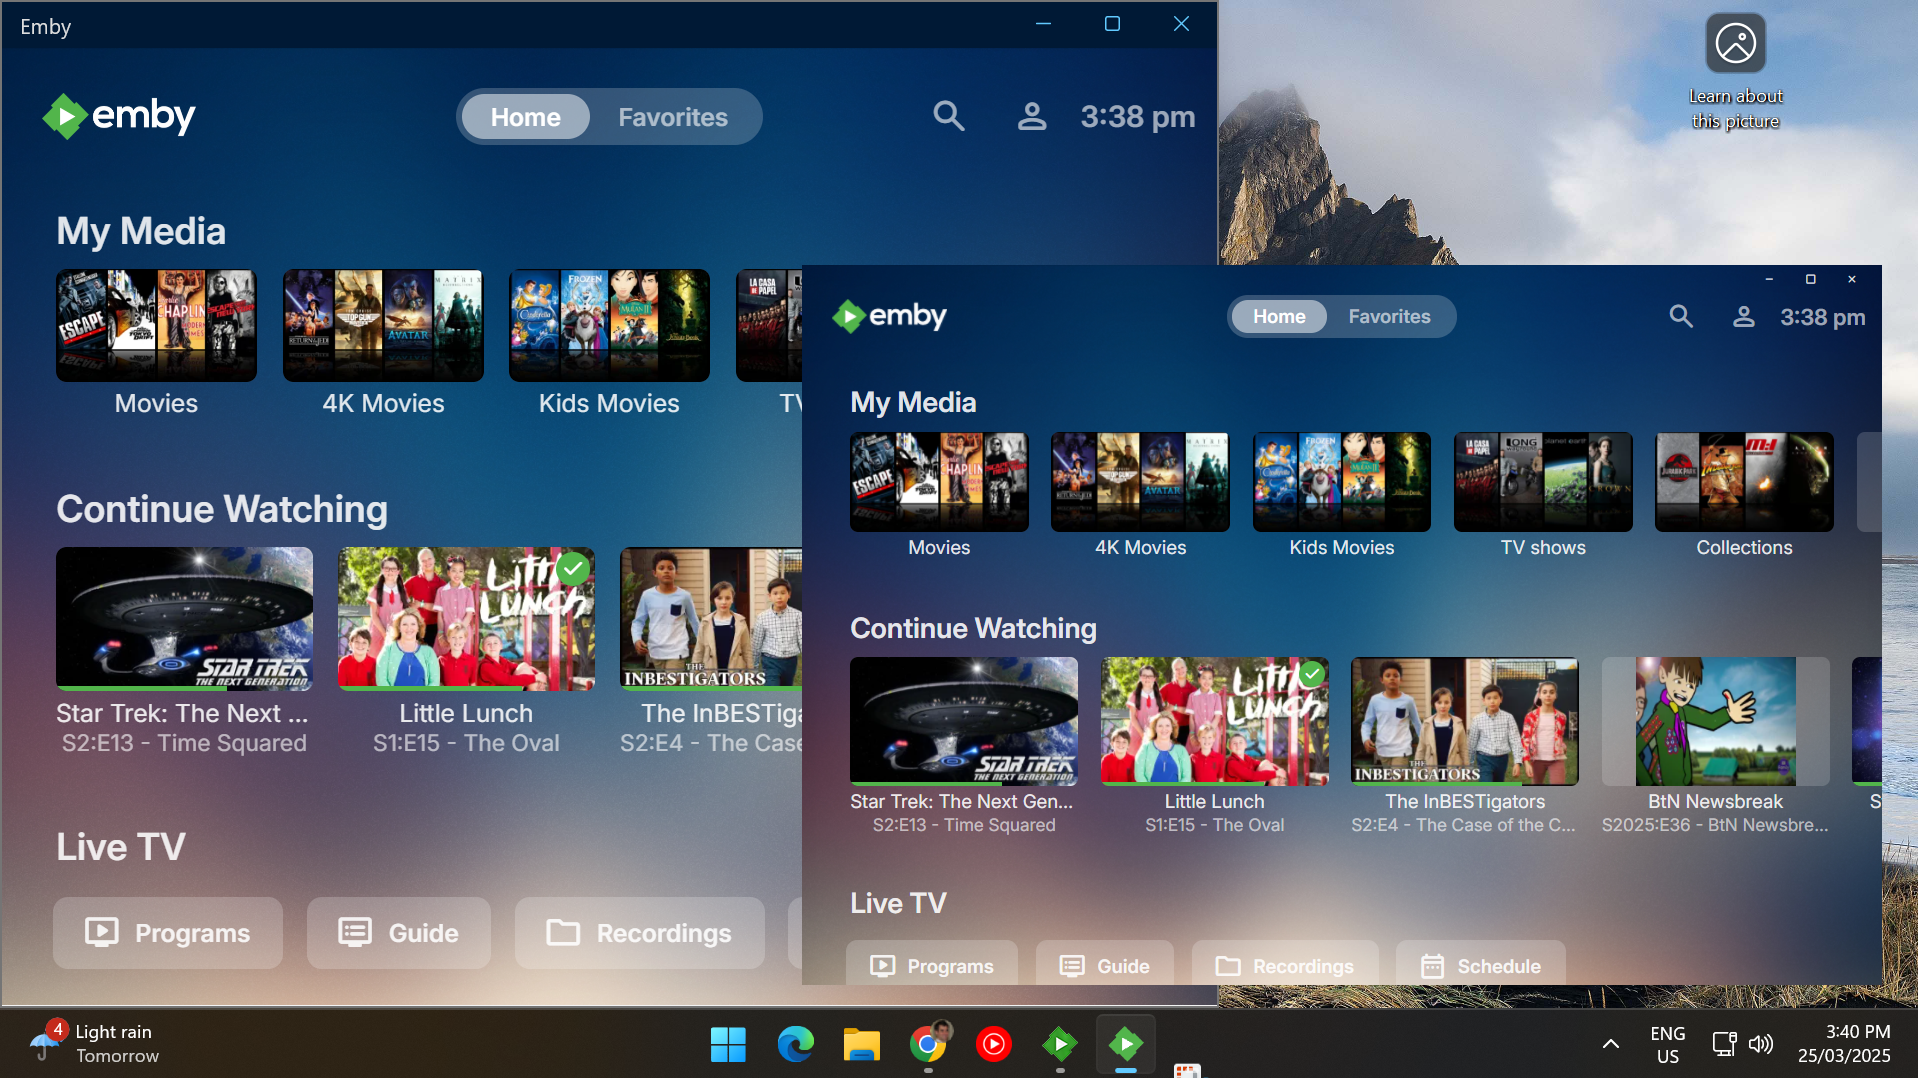Switch to the active Emby taskbar icon

[1126, 1044]
